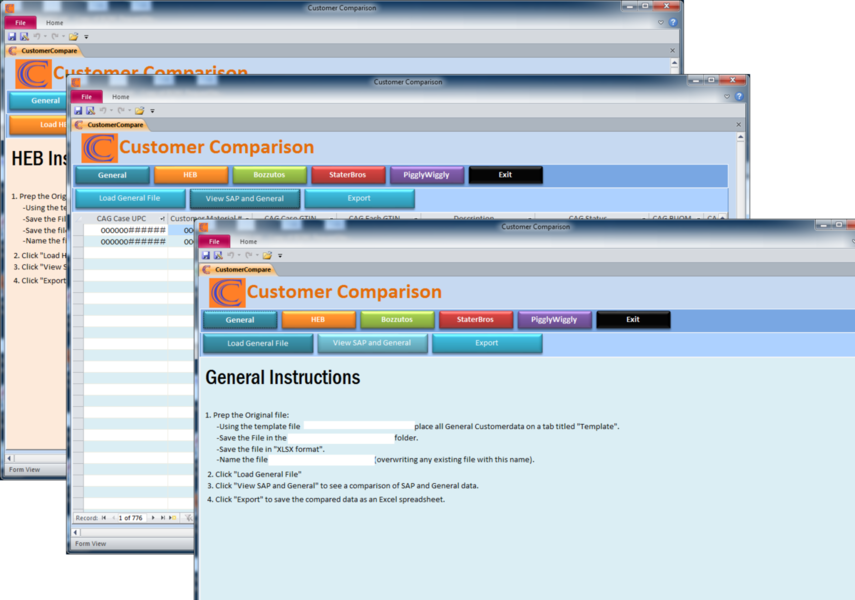Create a new blank record via navigator icon

pos(170,518)
